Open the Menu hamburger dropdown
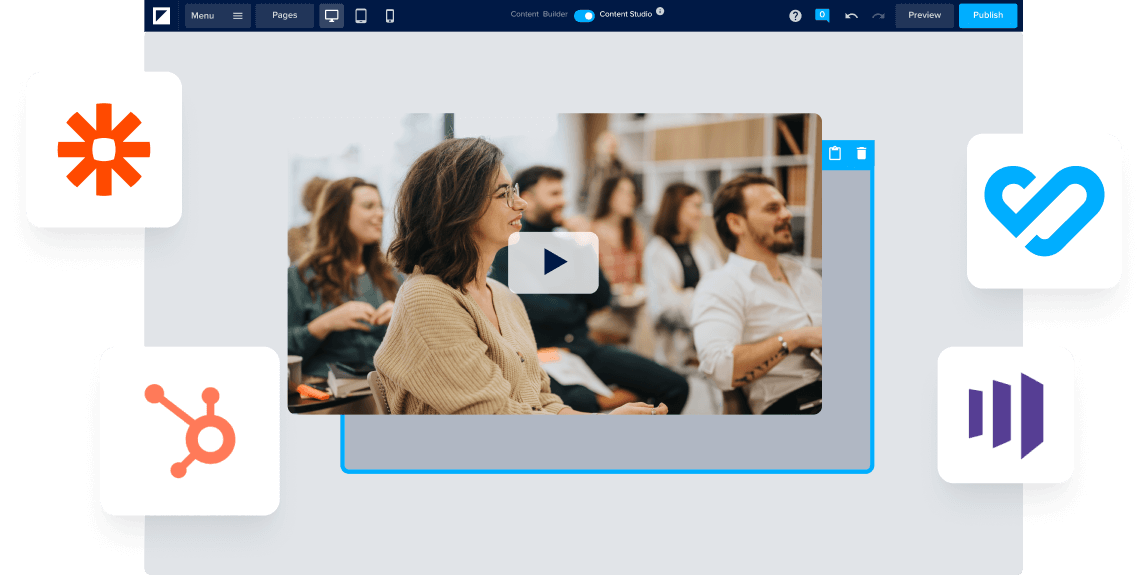This screenshot has width=1148, height=576. tap(217, 16)
